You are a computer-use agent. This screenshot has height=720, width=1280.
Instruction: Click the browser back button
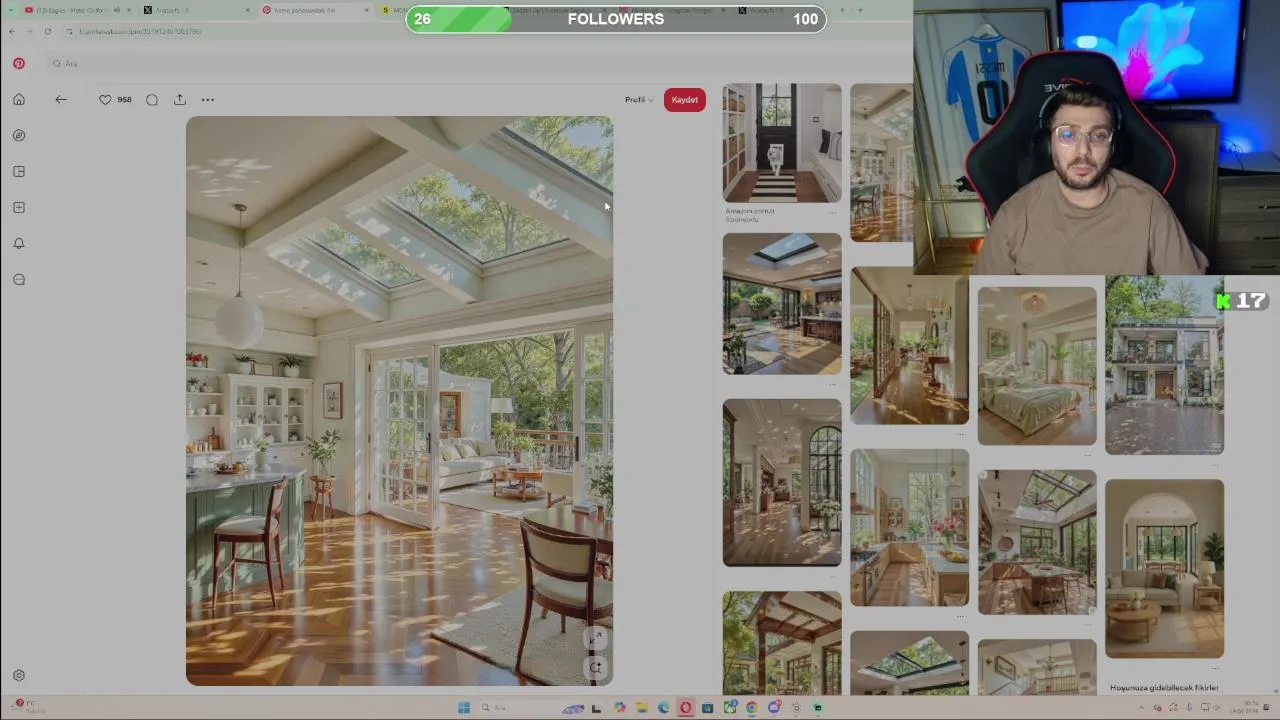pos(12,31)
